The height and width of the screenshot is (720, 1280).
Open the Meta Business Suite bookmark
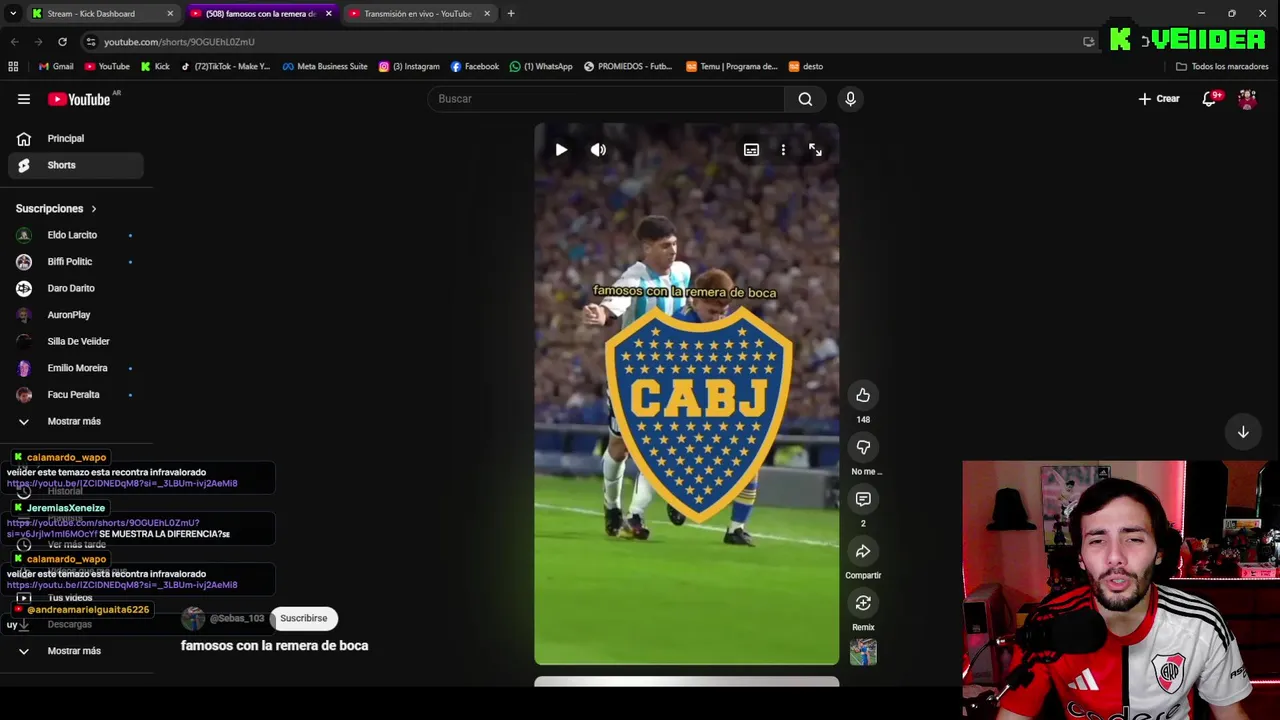coord(325,67)
